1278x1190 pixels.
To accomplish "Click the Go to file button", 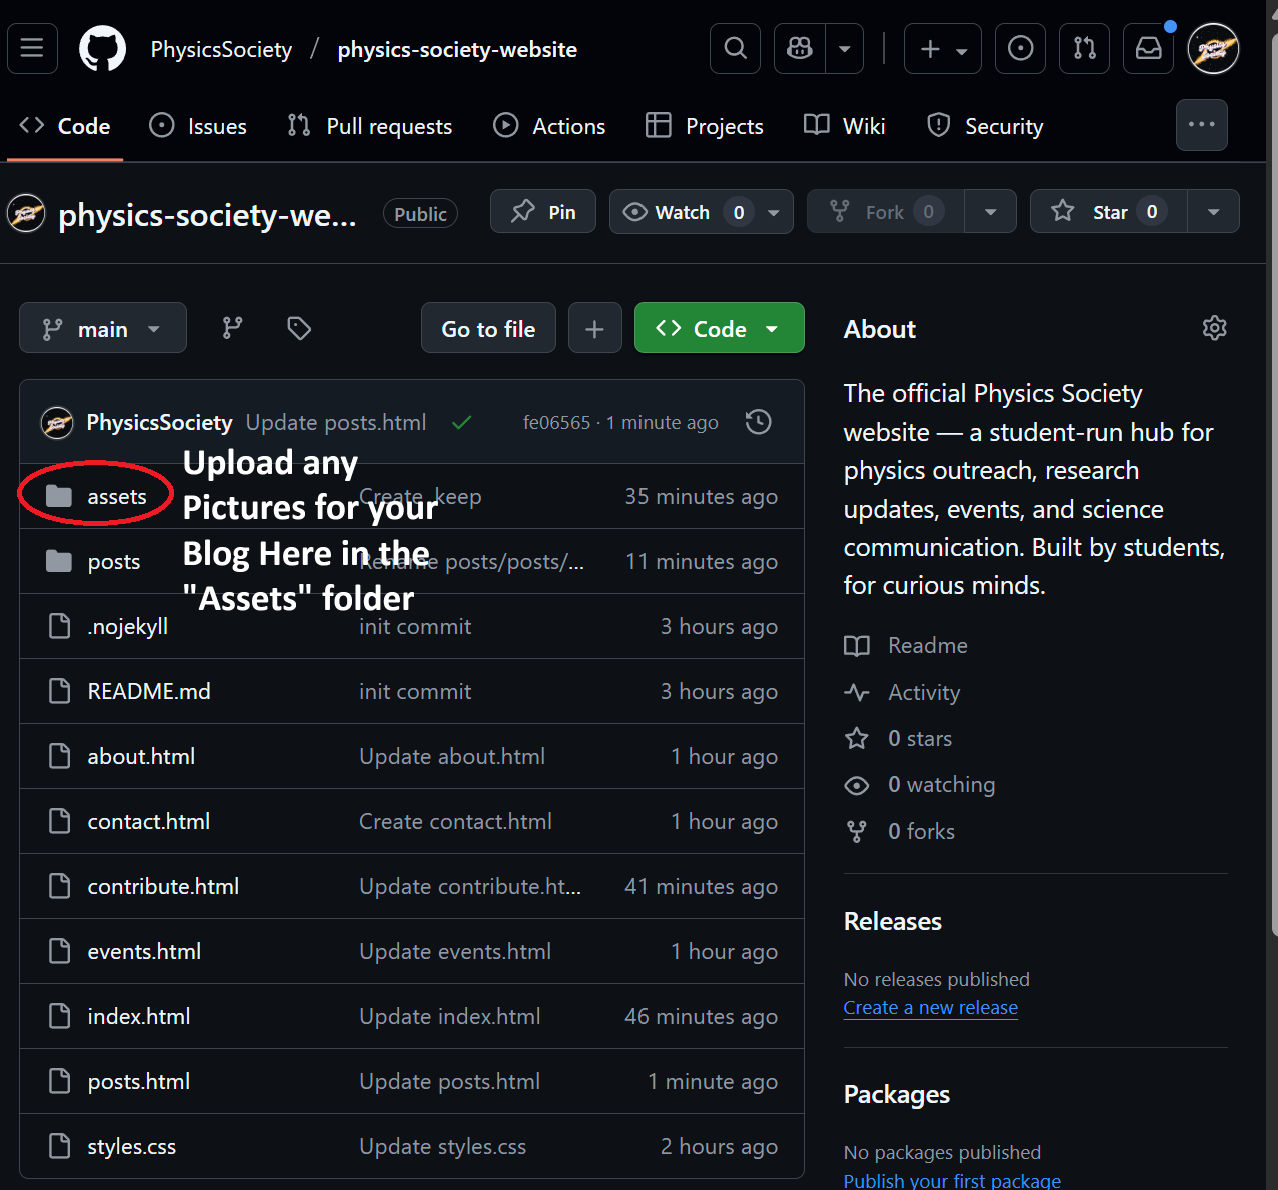I will tap(488, 327).
